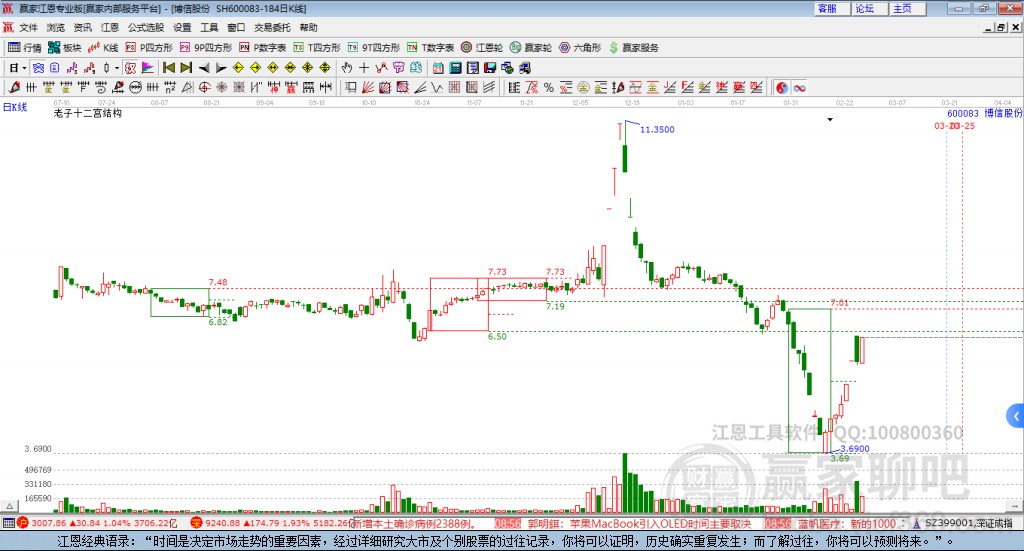Click the 600083 stock code label
The height and width of the screenshot is (551, 1024).
[963, 114]
